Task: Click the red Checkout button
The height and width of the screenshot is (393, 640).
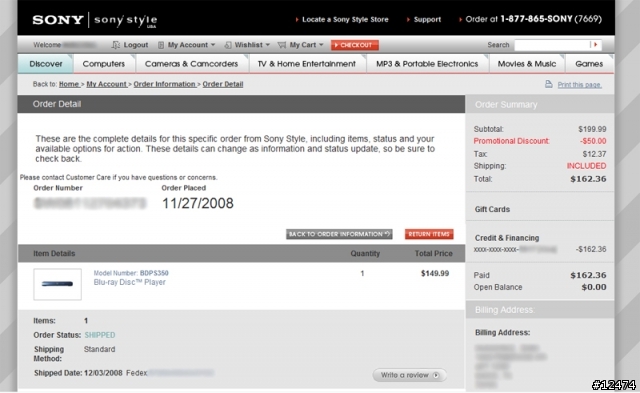Action: coord(355,45)
